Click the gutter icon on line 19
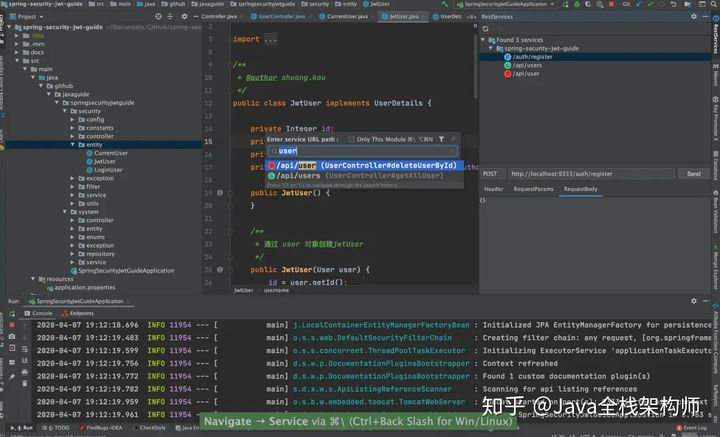 tap(220, 193)
